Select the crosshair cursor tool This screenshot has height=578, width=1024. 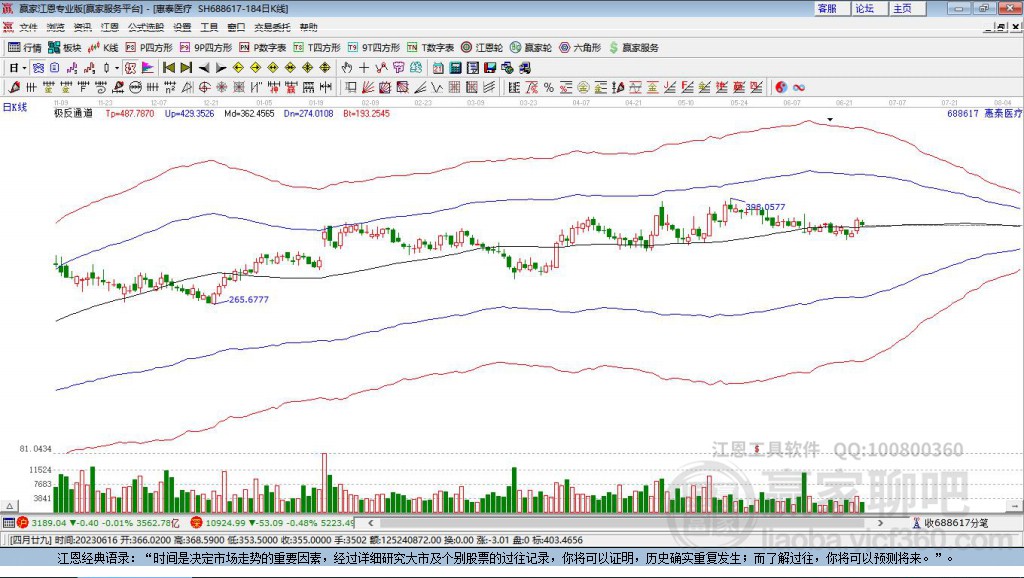364,68
